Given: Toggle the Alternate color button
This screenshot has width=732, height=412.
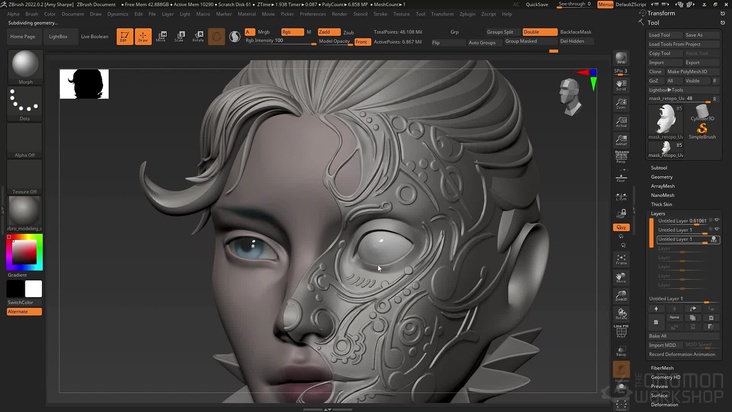Looking at the screenshot, I should (24, 312).
